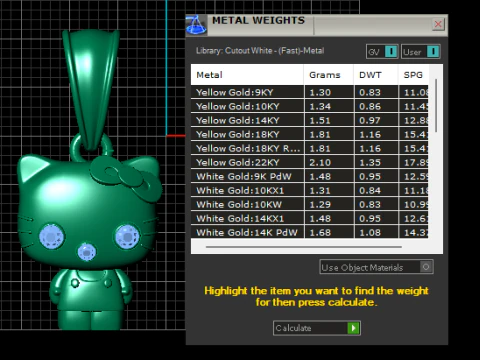480x360 pixels.
Task: Click the green arrow on the Calculate button
Action: (353, 328)
